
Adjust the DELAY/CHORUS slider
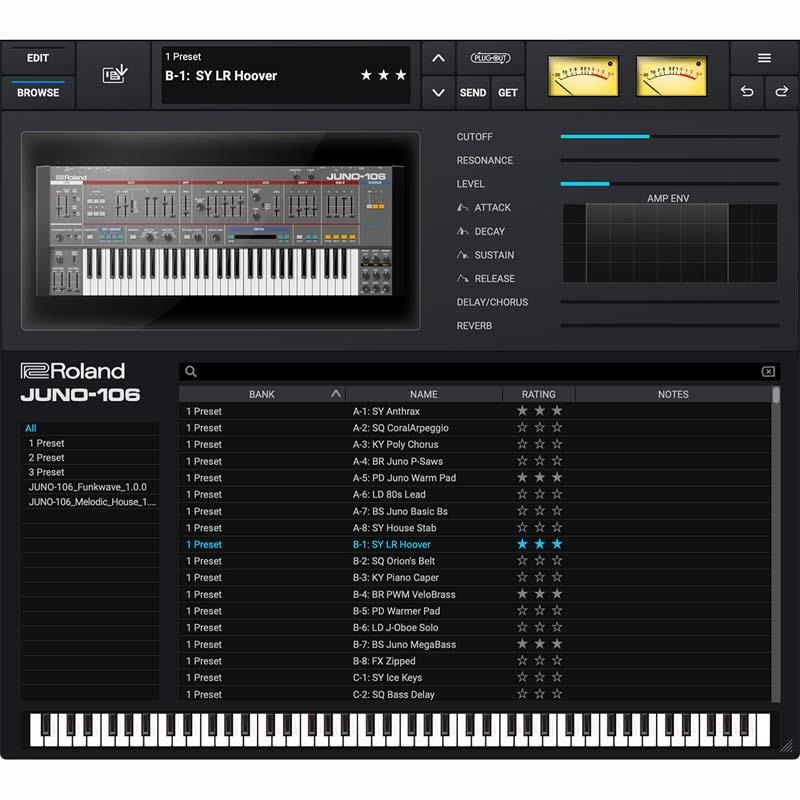tap(669, 302)
